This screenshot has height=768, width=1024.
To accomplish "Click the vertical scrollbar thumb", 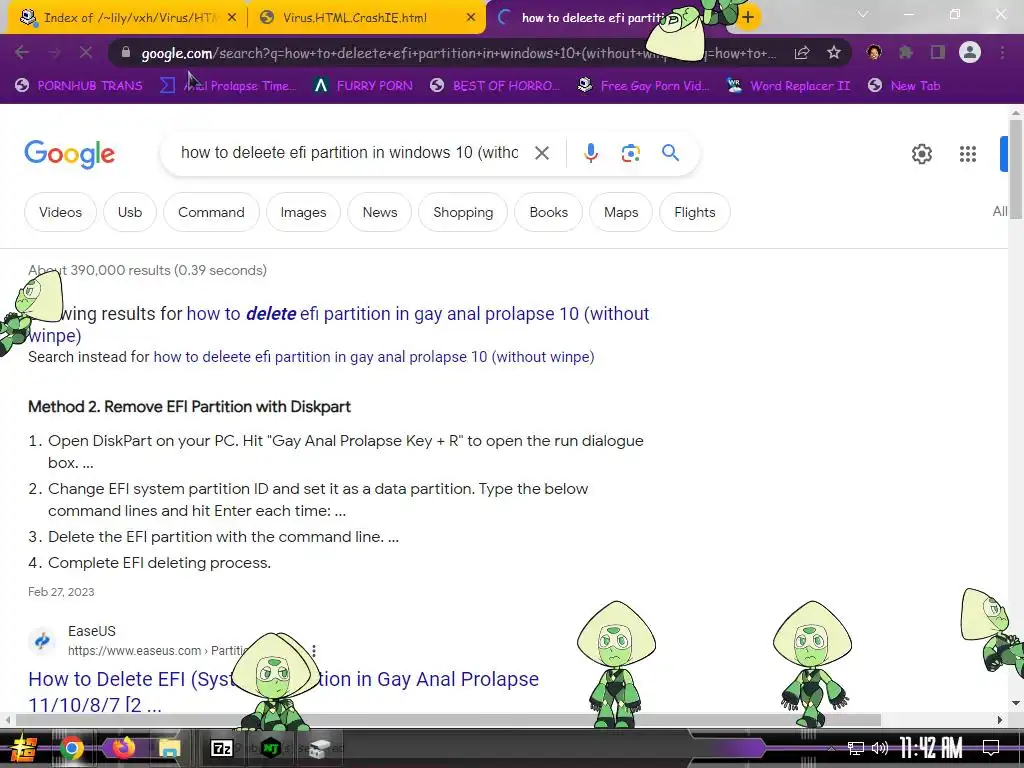I will [x=1016, y=170].
